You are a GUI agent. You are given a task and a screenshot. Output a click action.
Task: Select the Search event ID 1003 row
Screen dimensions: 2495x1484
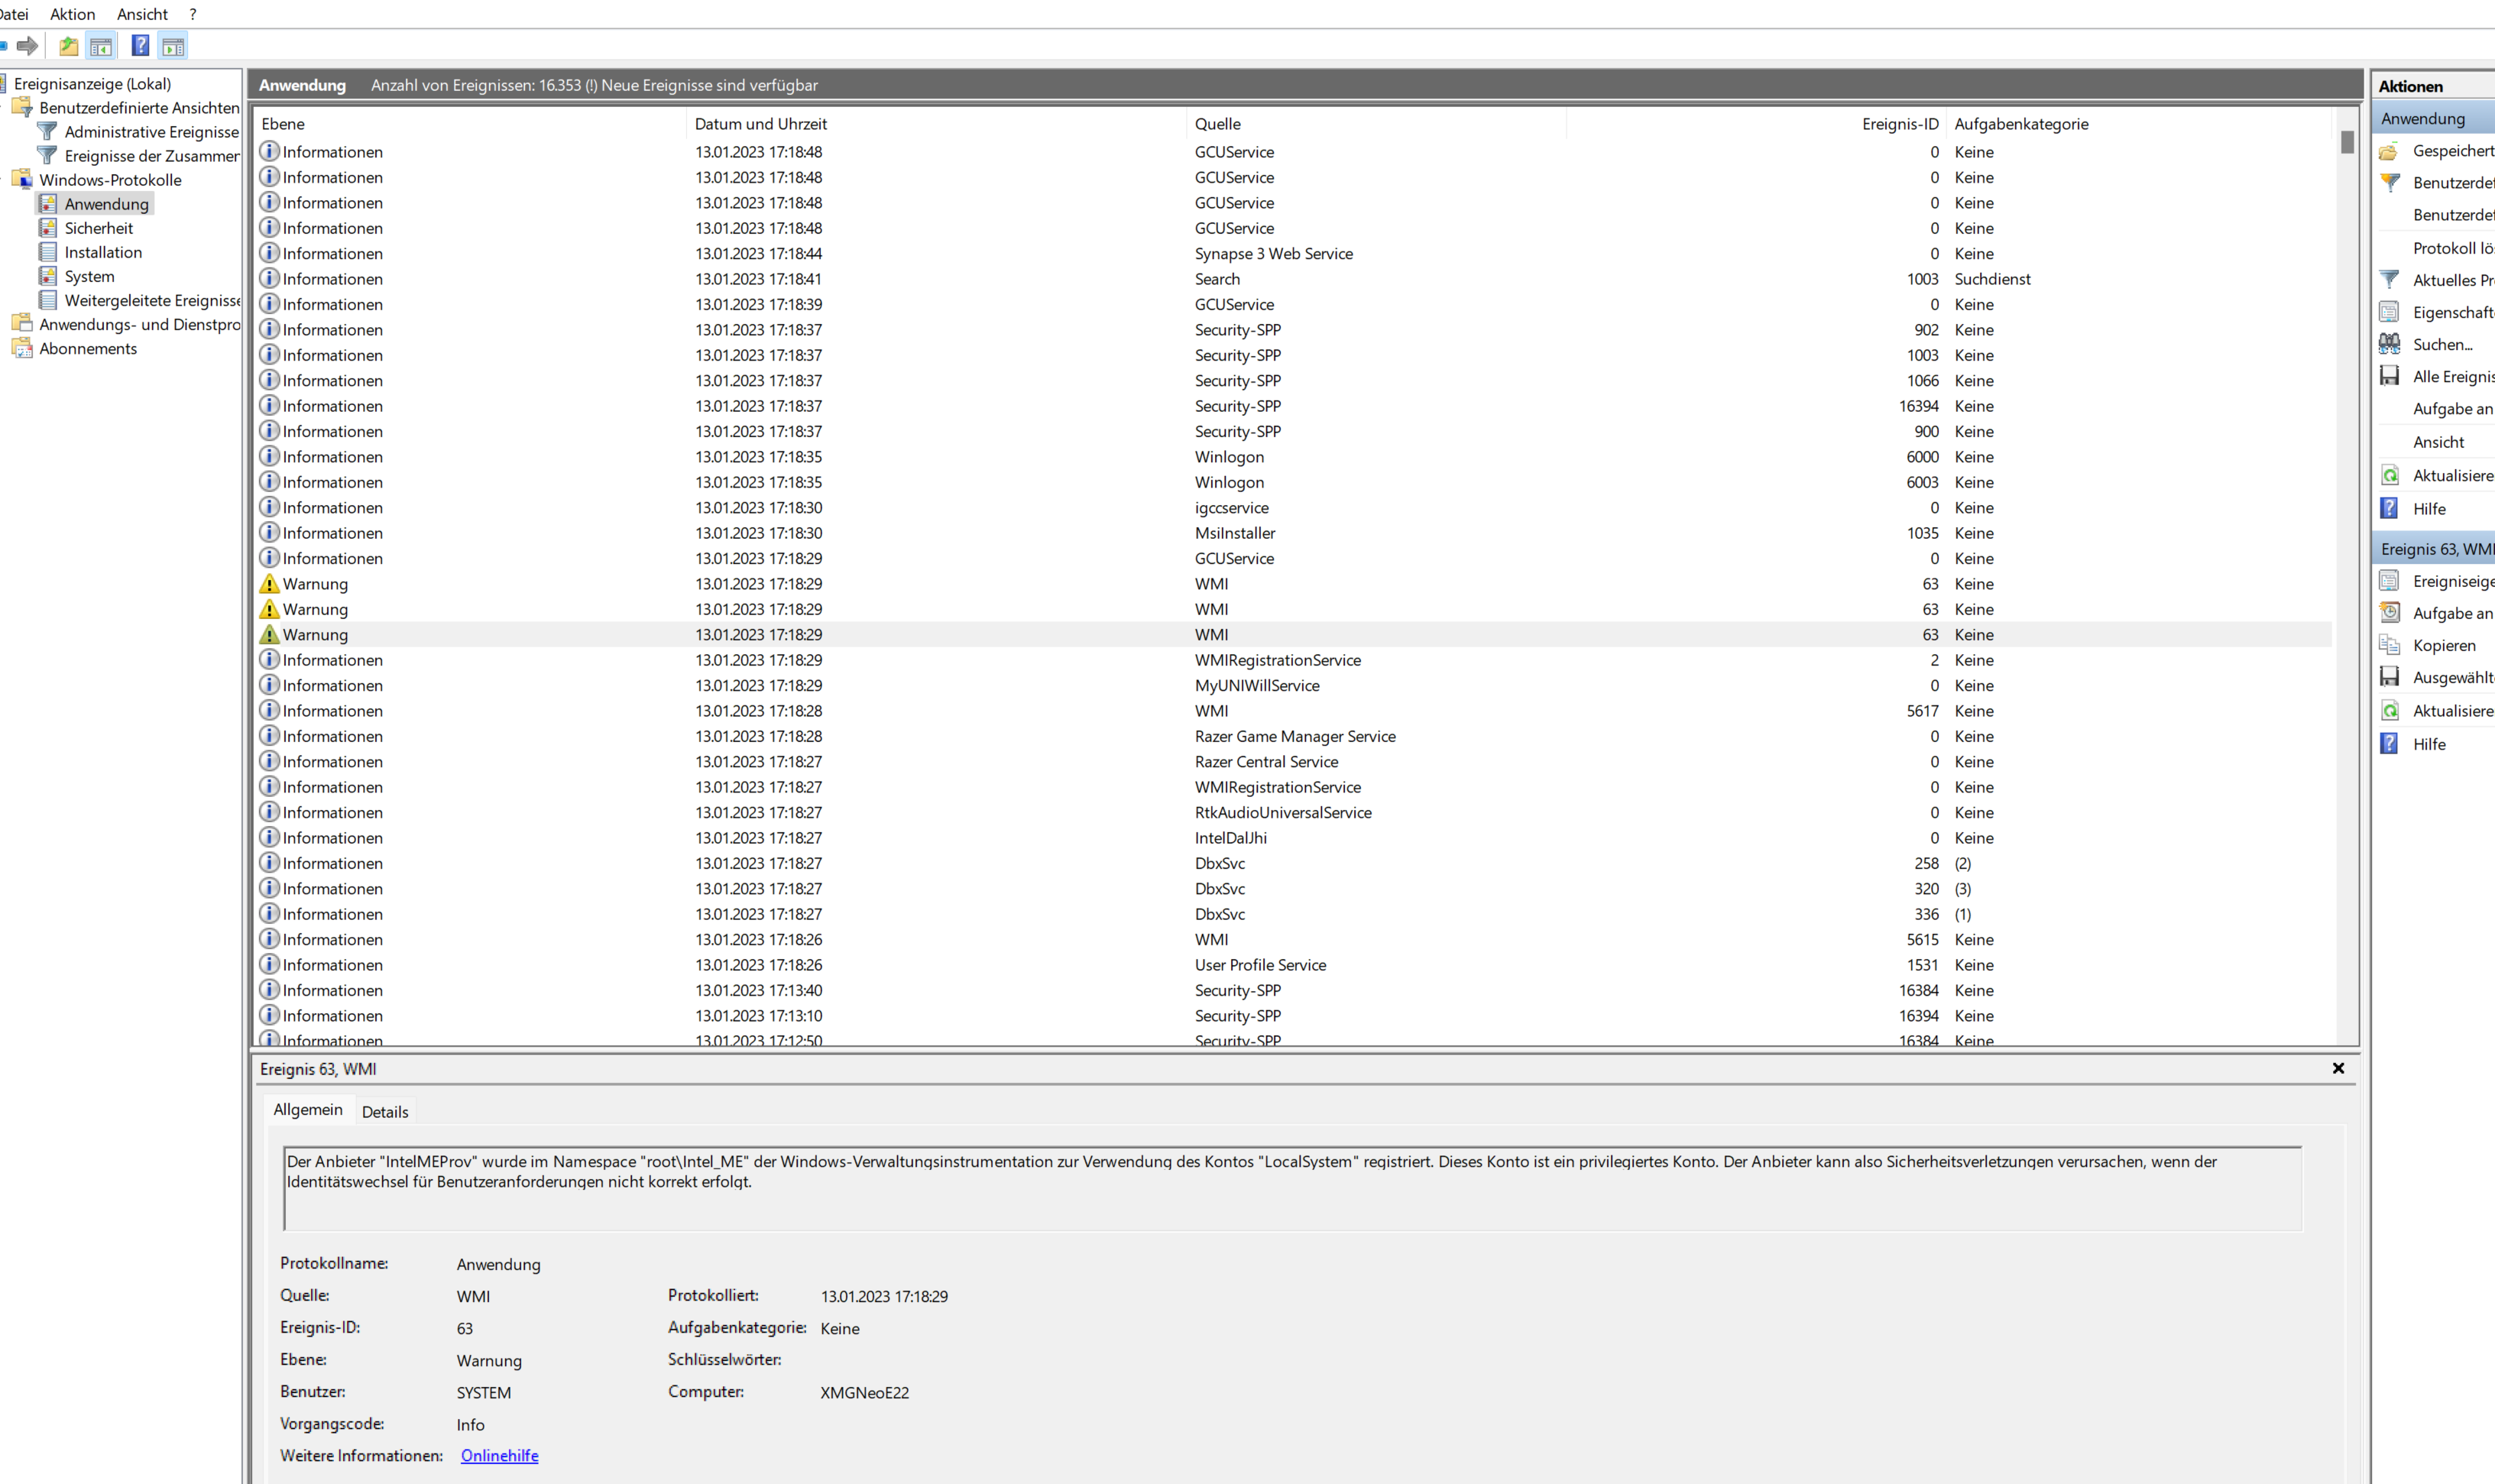point(1216,279)
